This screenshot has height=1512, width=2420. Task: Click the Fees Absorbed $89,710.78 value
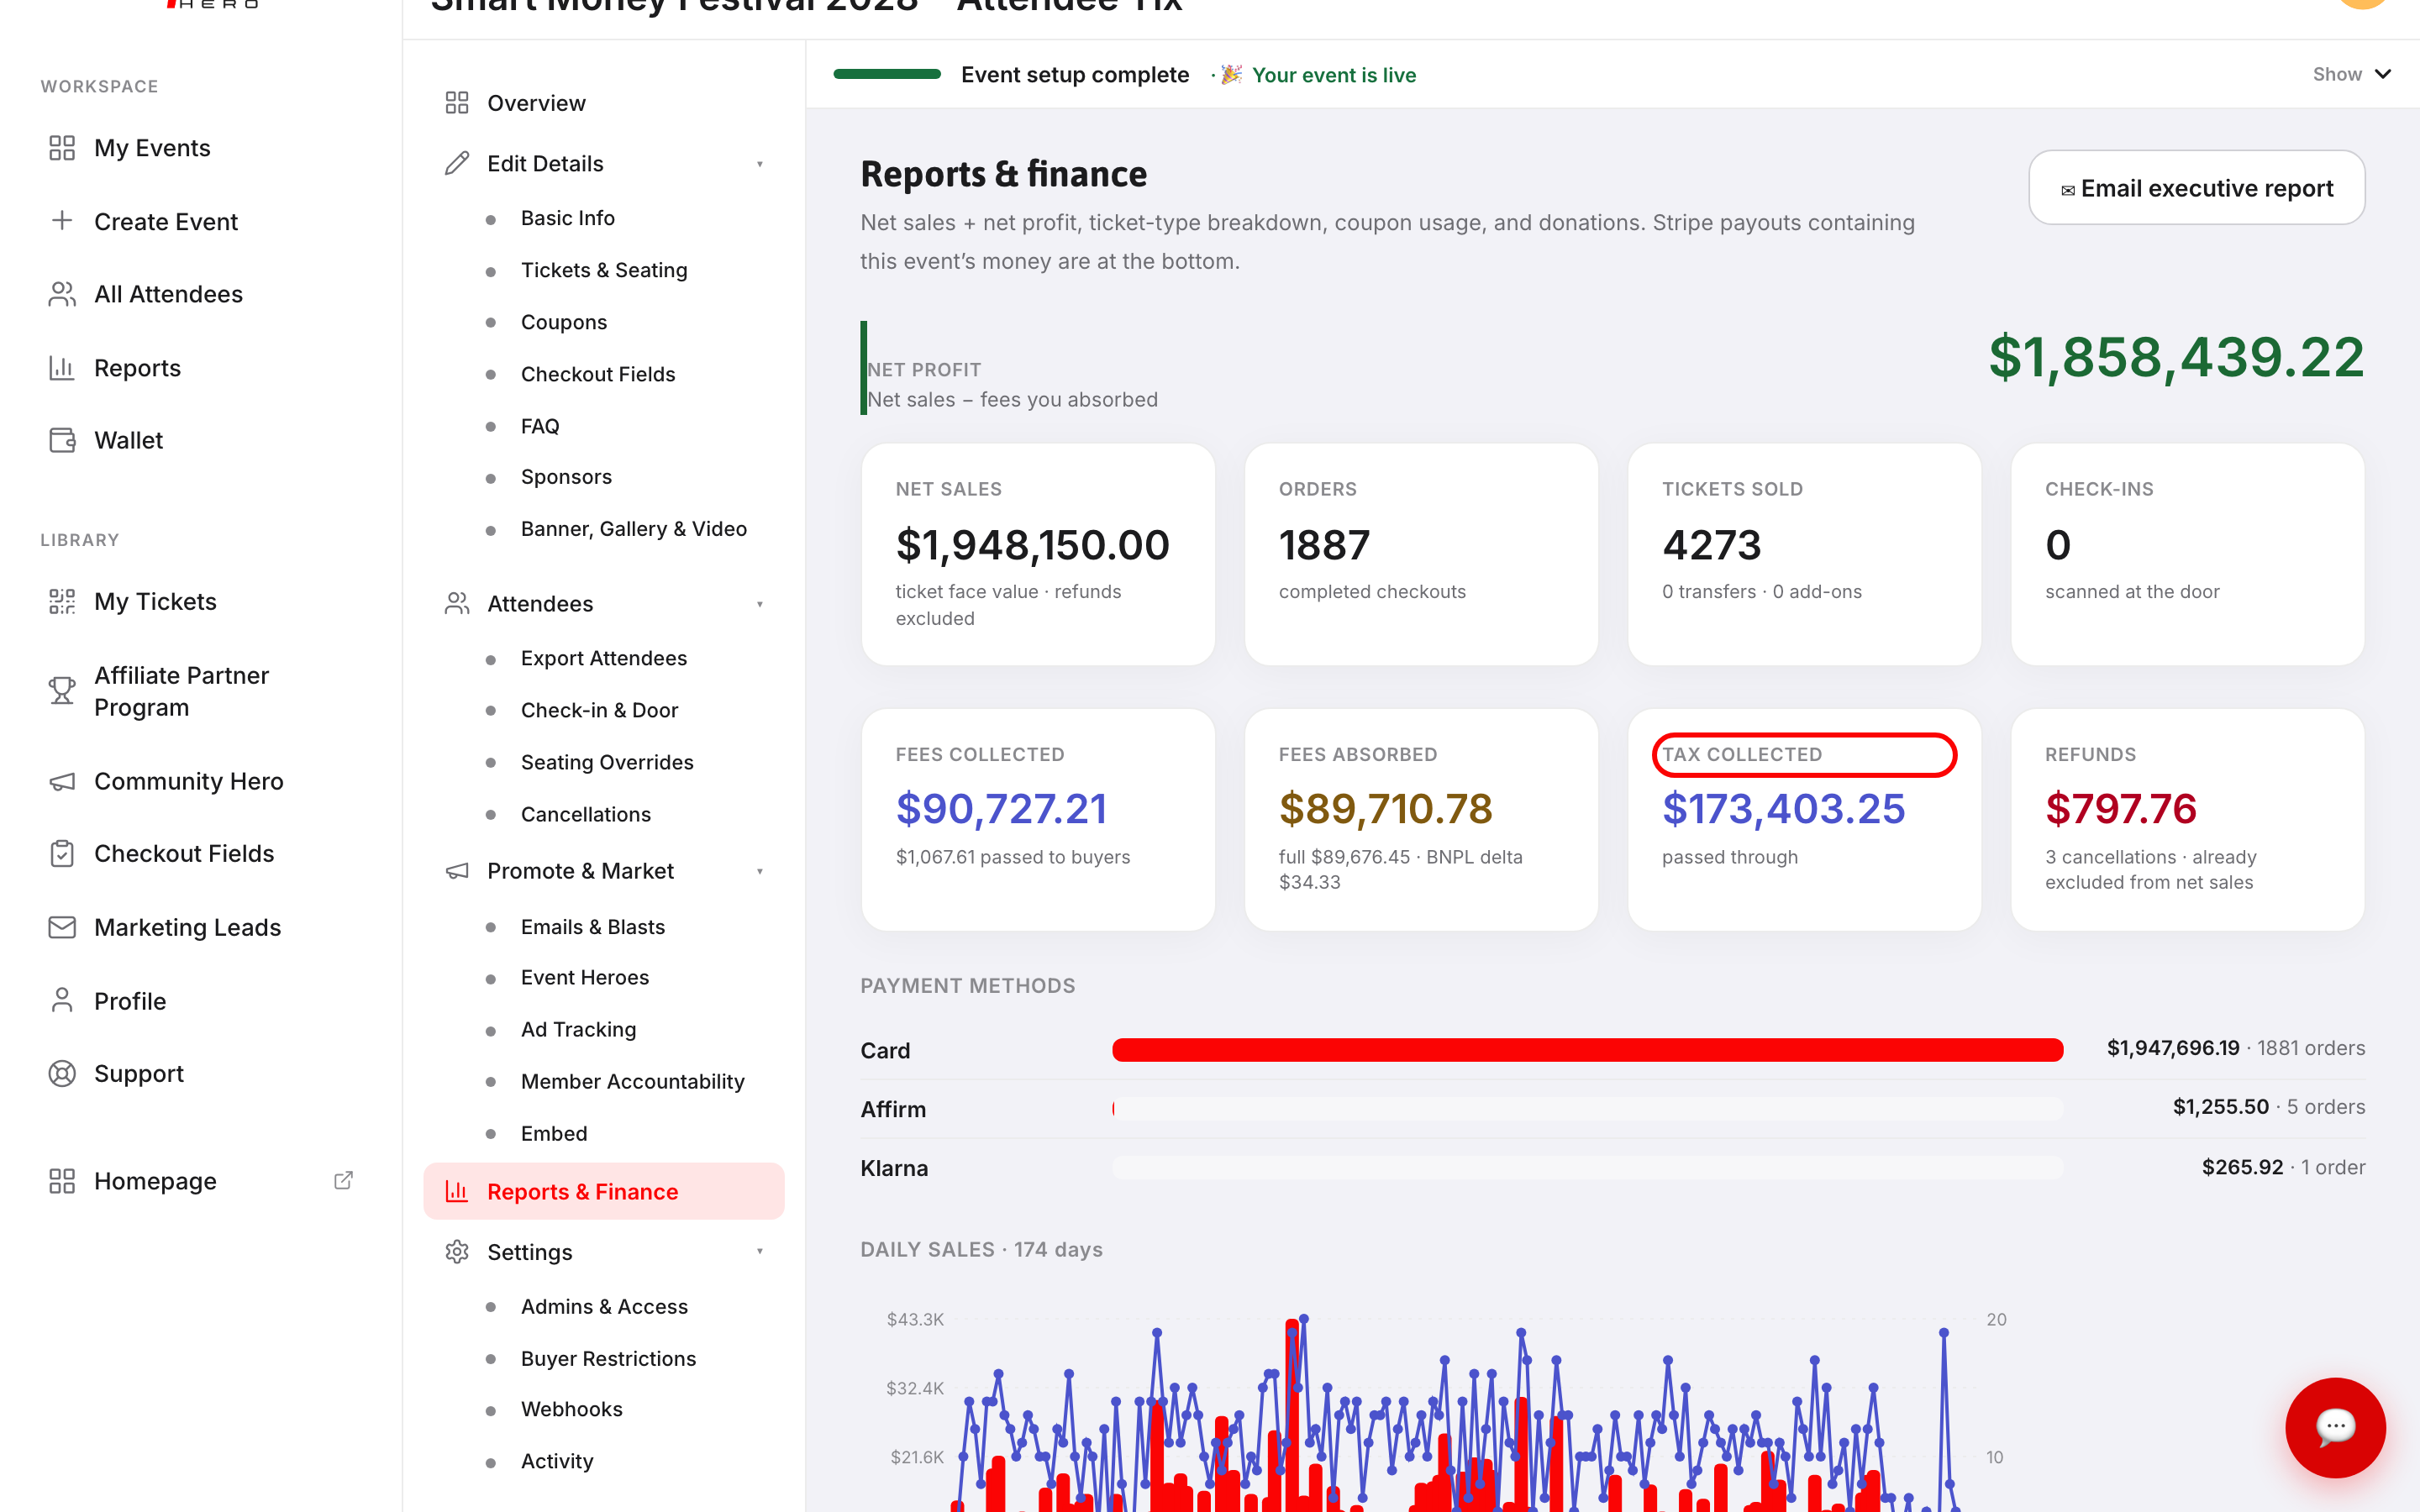pos(1385,809)
